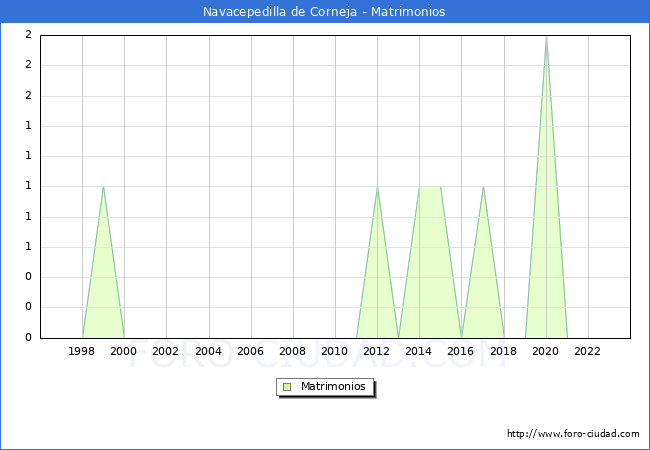The image size is (650, 450).
Task: Select the 2020 x-axis label
Action: (x=546, y=351)
